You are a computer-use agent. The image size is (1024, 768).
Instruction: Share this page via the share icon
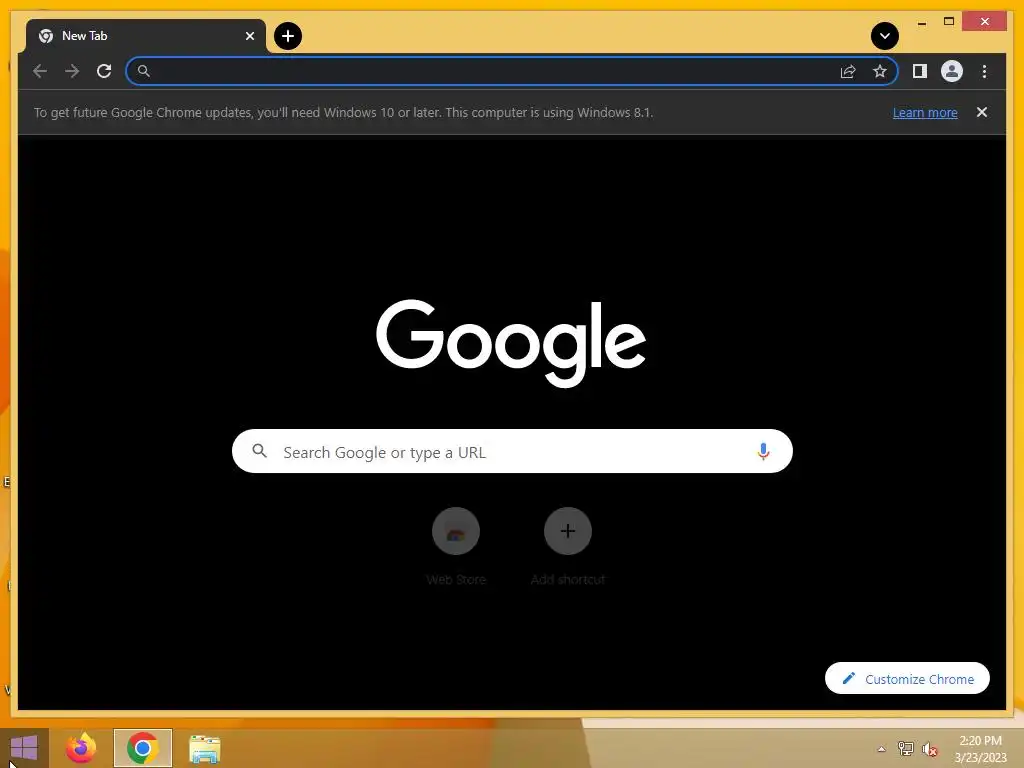(x=848, y=71)
